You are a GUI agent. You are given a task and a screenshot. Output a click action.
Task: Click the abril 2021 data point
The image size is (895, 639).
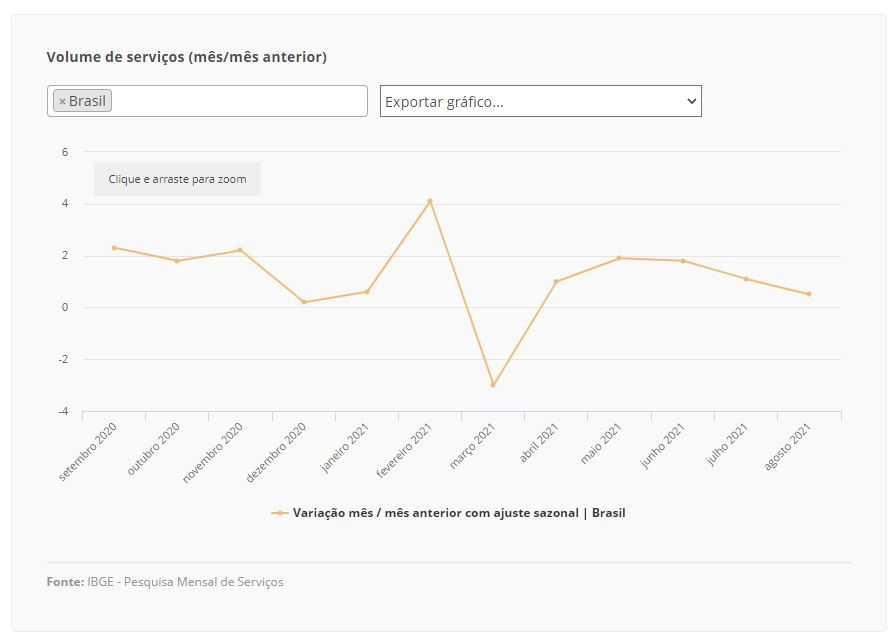click(556, 282)
